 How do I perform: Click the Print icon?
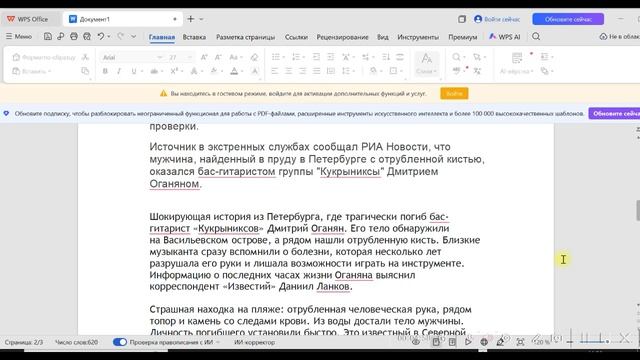click(x=74, y=37)
